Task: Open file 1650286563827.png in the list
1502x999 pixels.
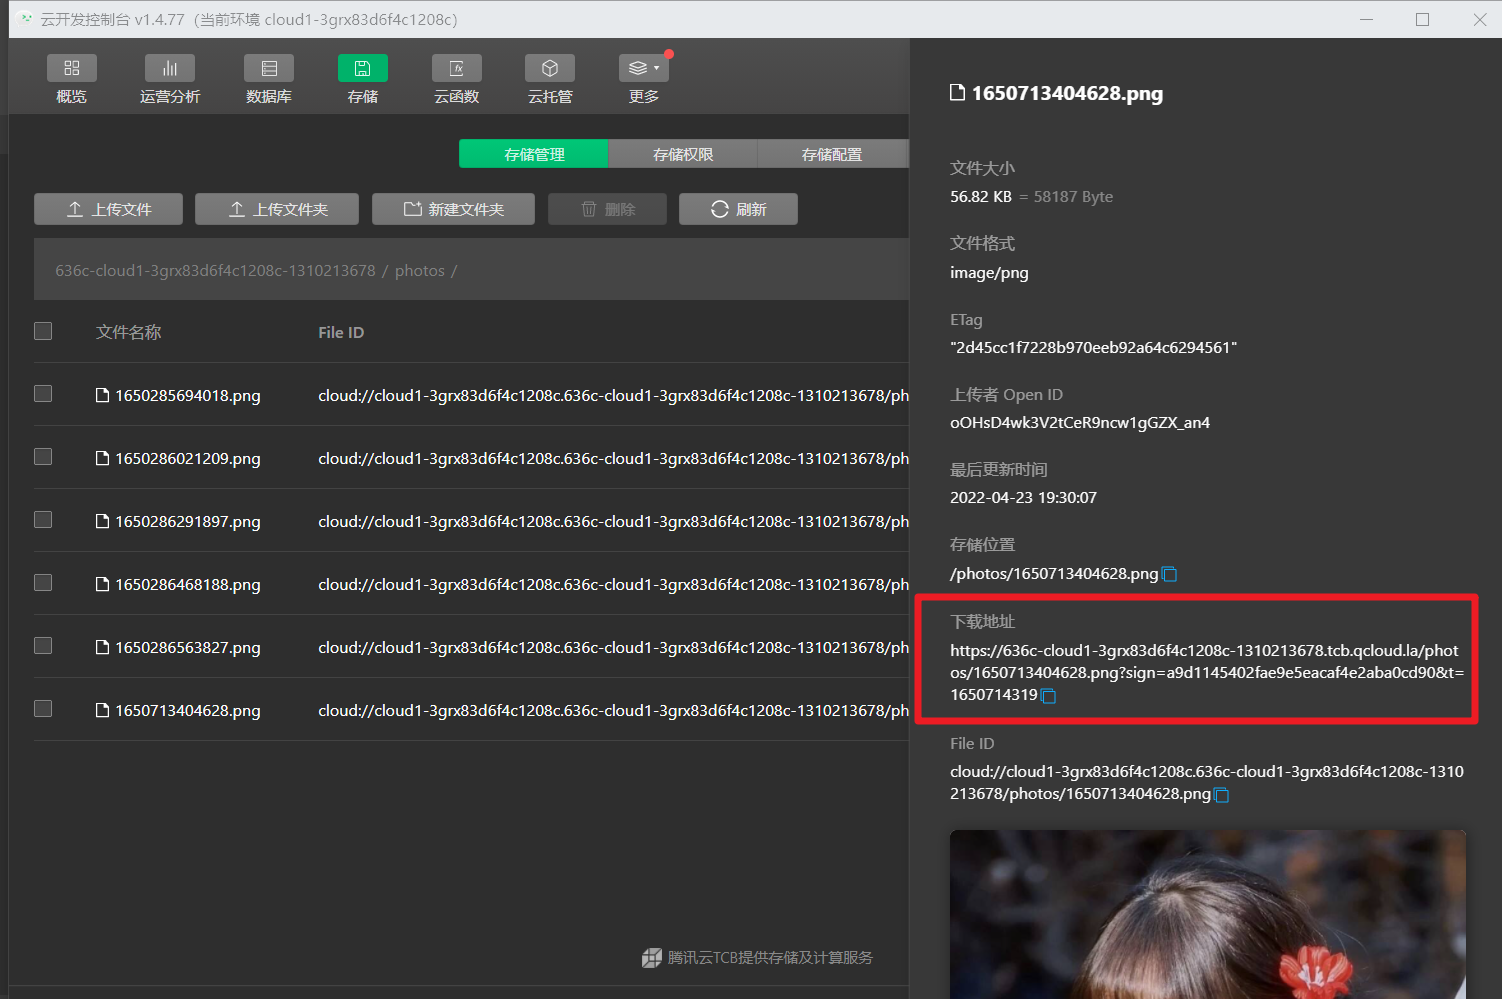Action: tap(187, 648)
